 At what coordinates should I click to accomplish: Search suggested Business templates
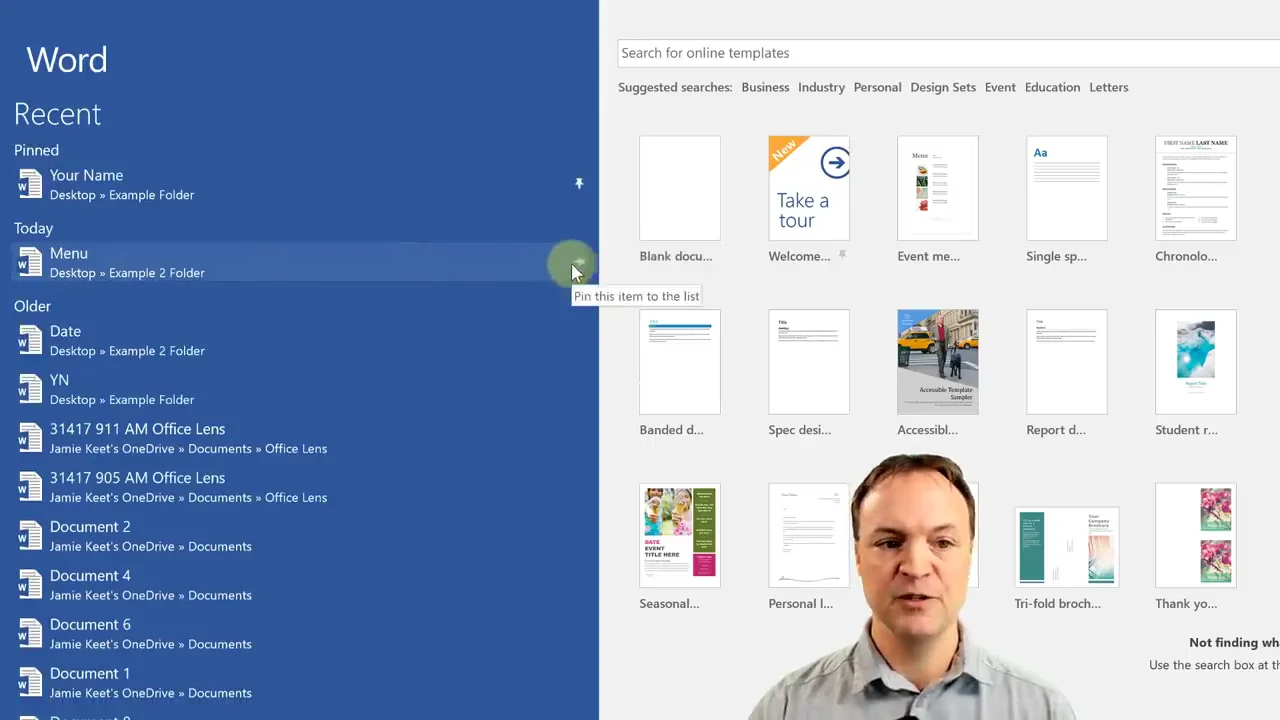point(765,87)
